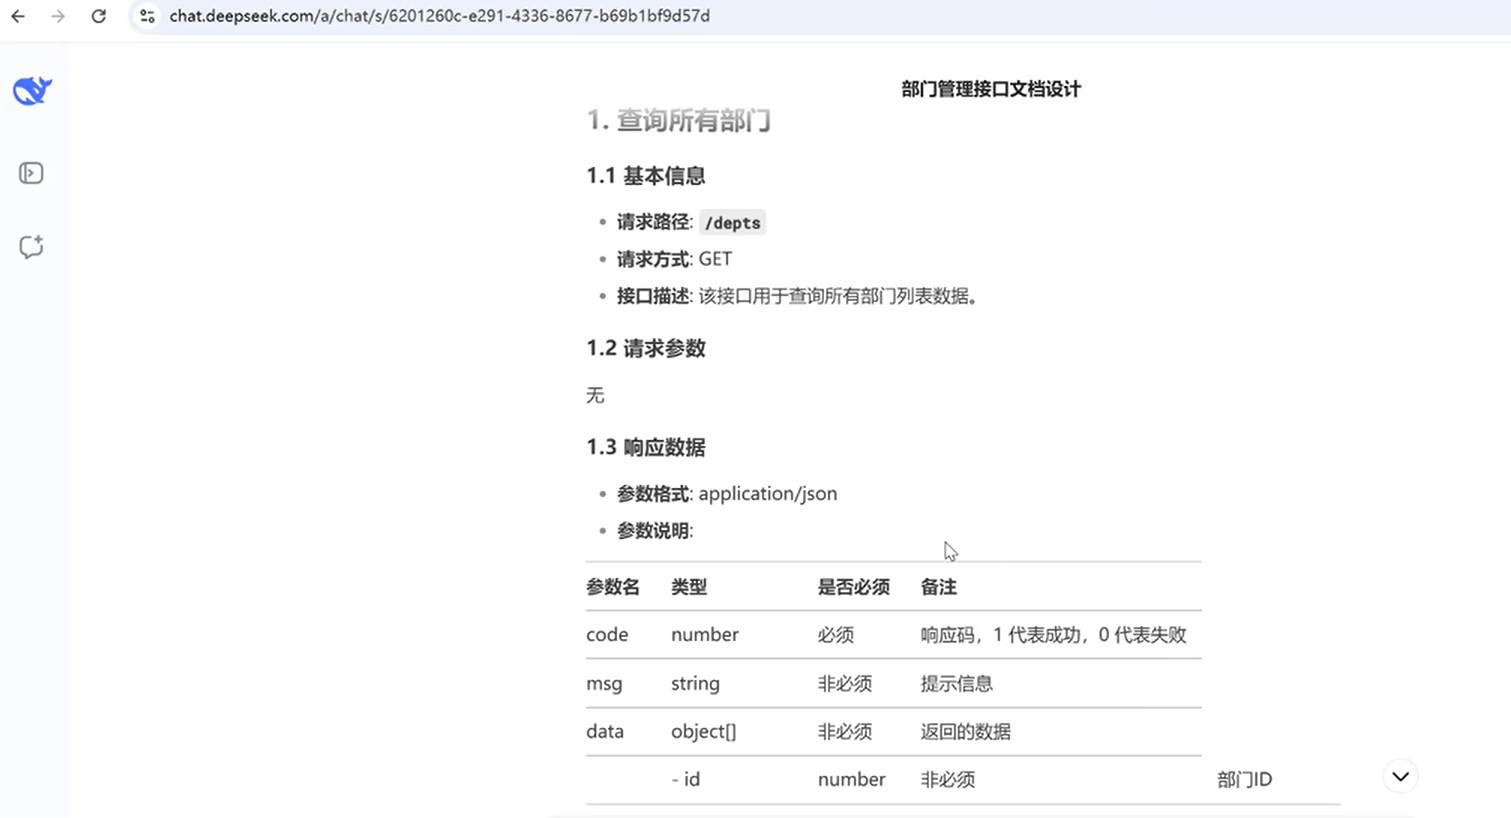1511x818 pixels.
Task: Open the sidebar with the expand icon
Action: click(31, 173)
